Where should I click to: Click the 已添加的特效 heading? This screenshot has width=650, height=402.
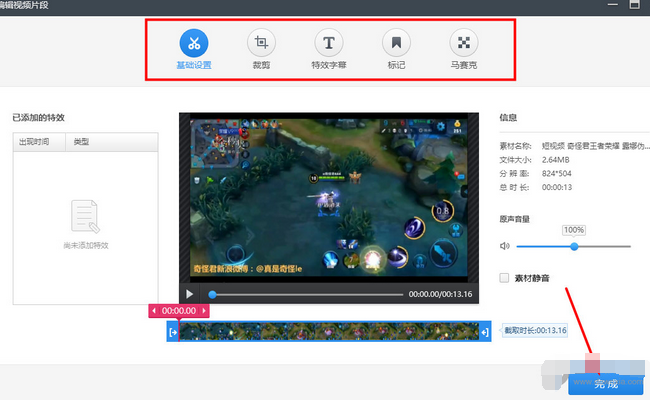pos(39,118)
